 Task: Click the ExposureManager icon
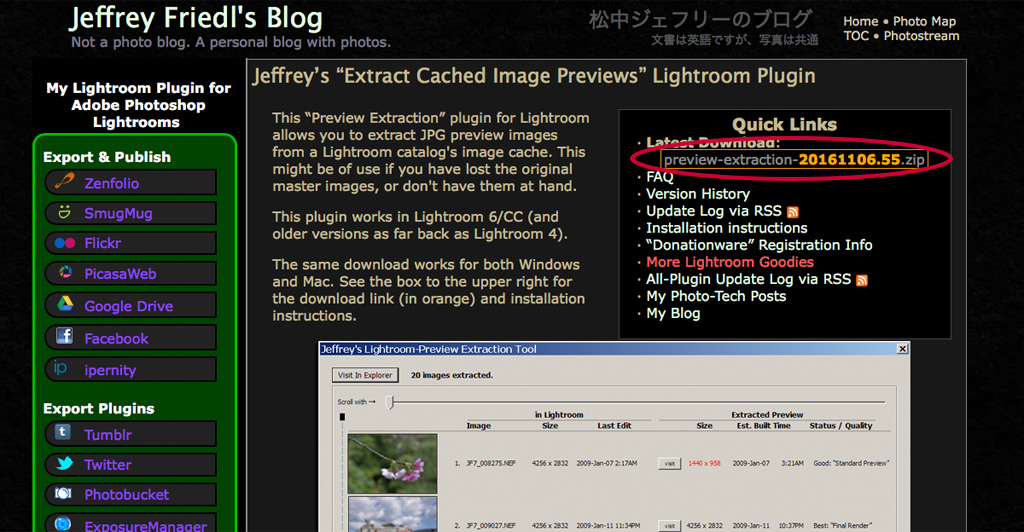(63, 524)
